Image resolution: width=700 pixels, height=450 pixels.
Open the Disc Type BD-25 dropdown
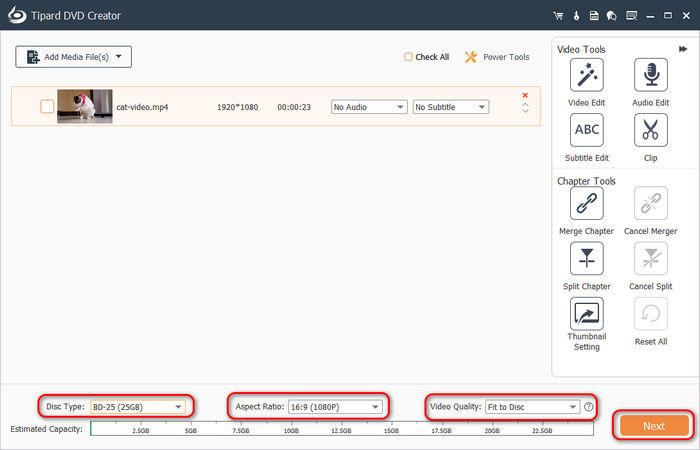coord(138,407)
